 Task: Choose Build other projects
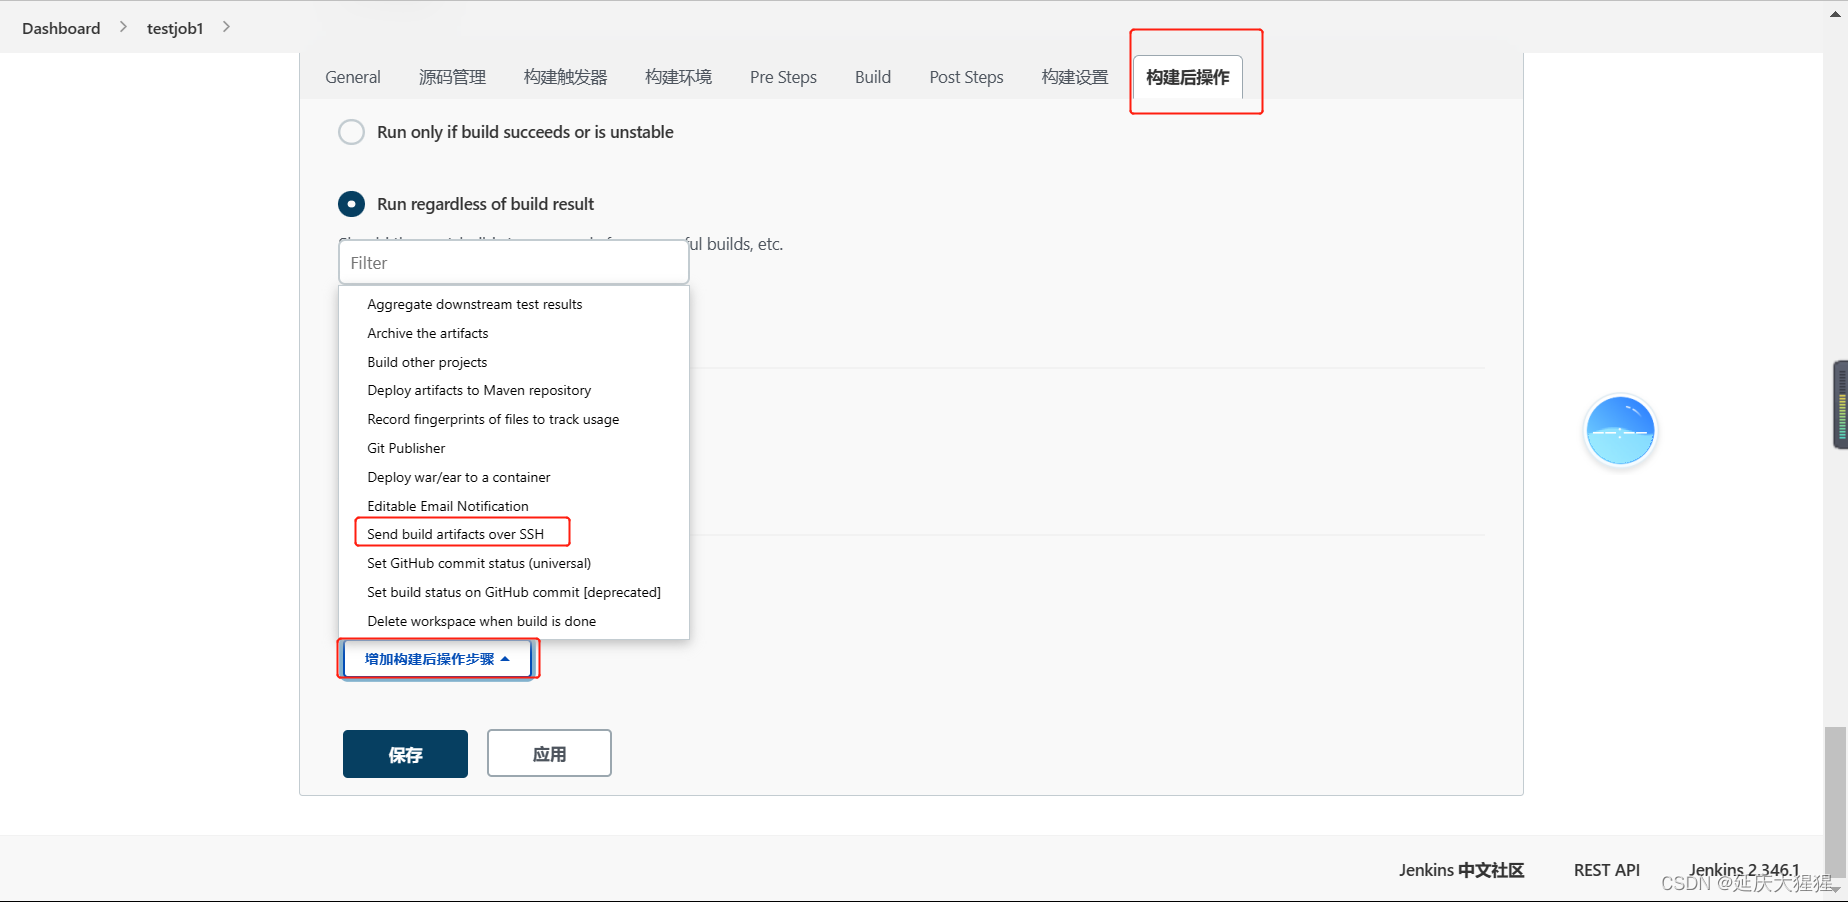[x=427, y=362]
